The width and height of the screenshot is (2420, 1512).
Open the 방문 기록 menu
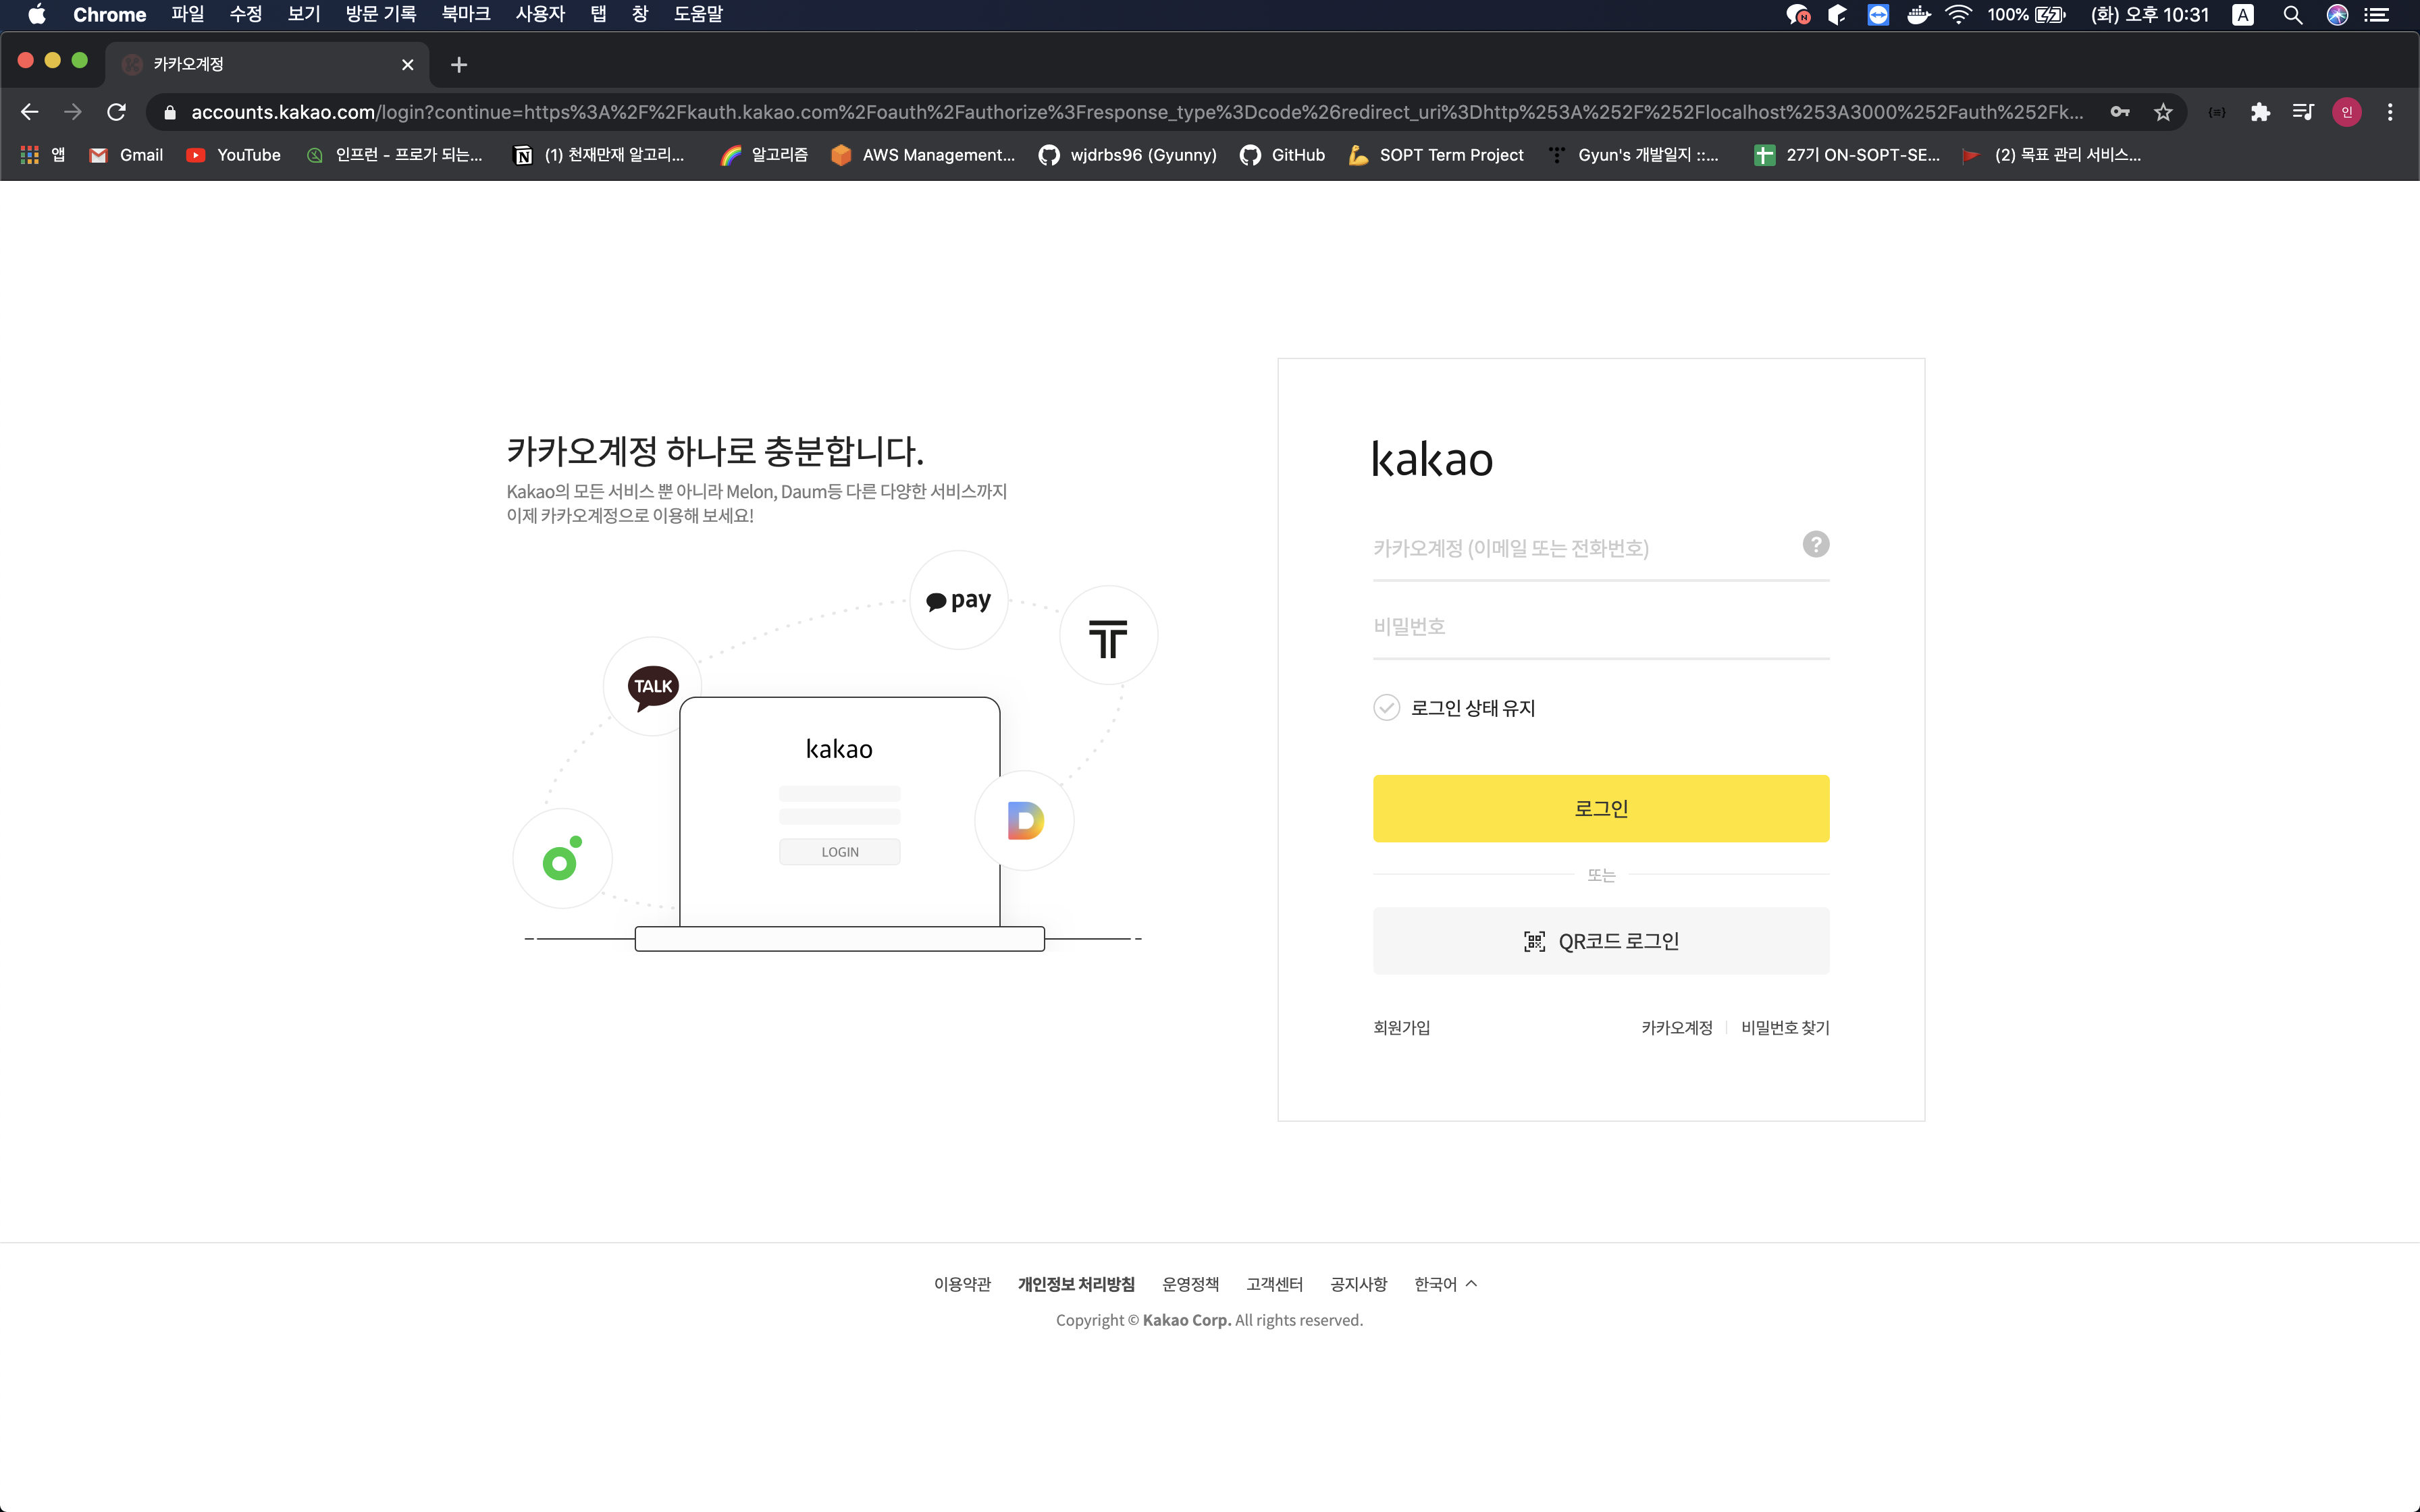click(380, 15)
